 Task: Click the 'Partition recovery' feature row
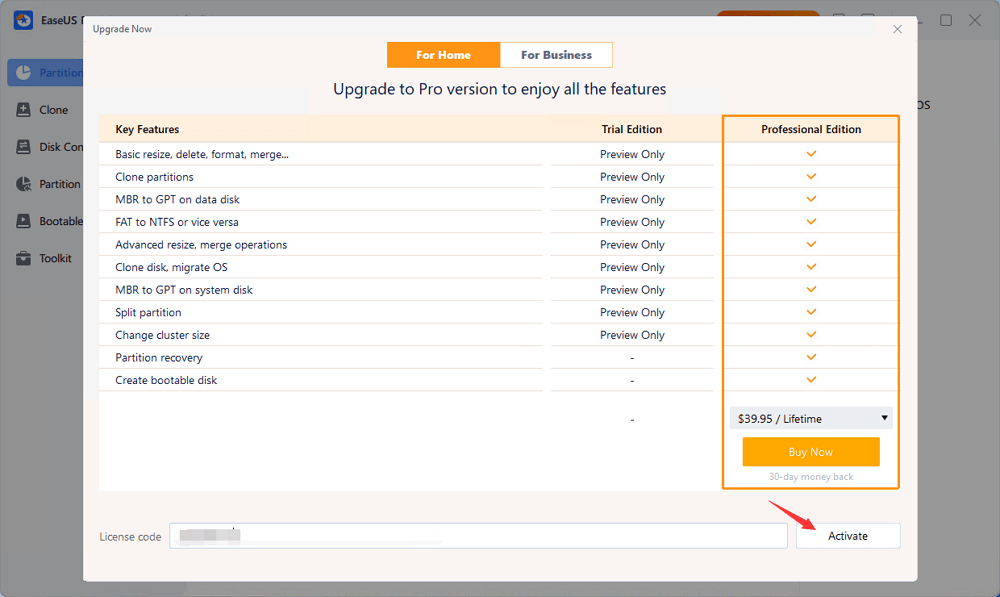[x=321, y=358]
